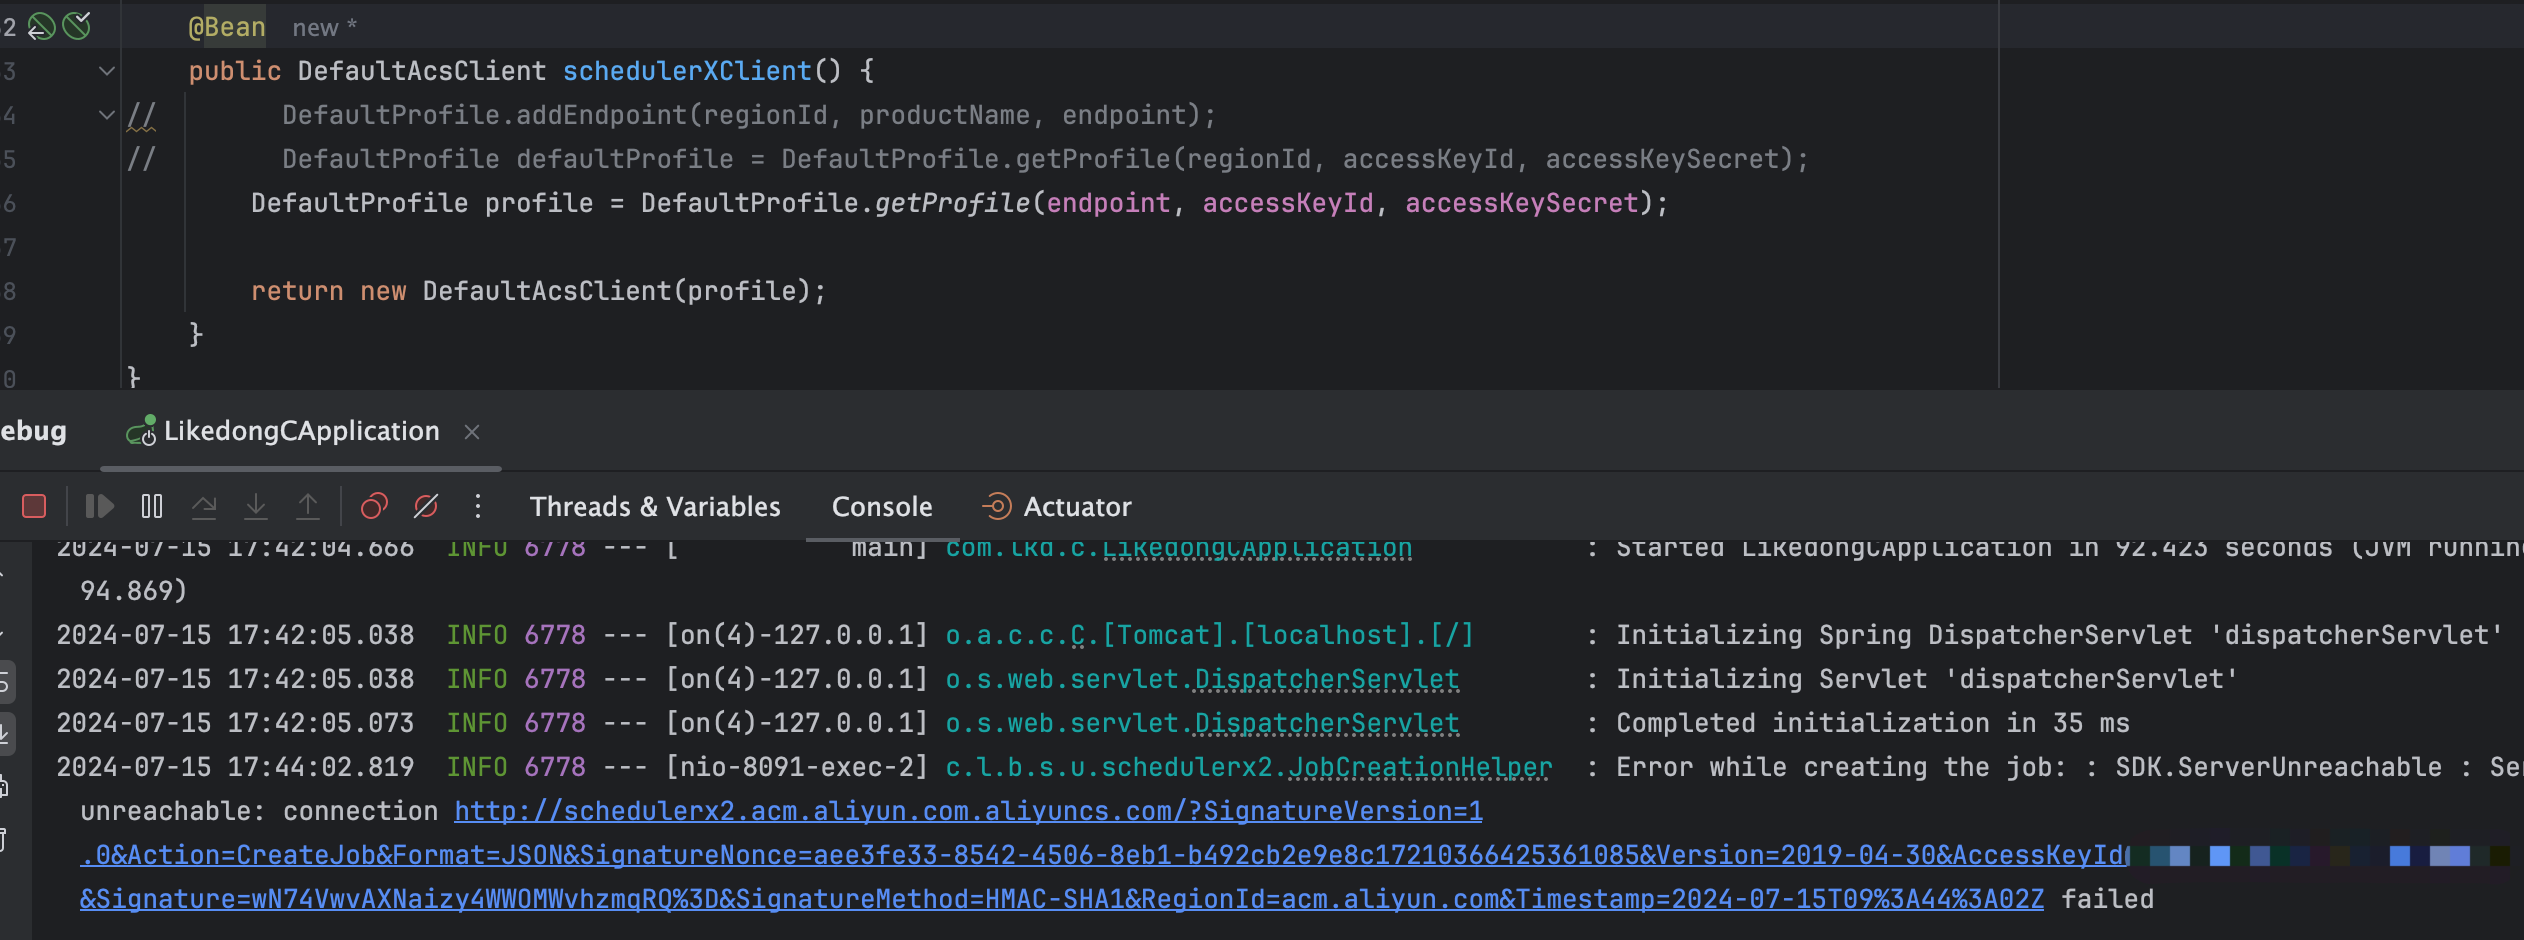Image resolution: width=2524 pixels, height=940 pixels.
Task: Click the Step Into debugger icon
Action: pos(256,507)
